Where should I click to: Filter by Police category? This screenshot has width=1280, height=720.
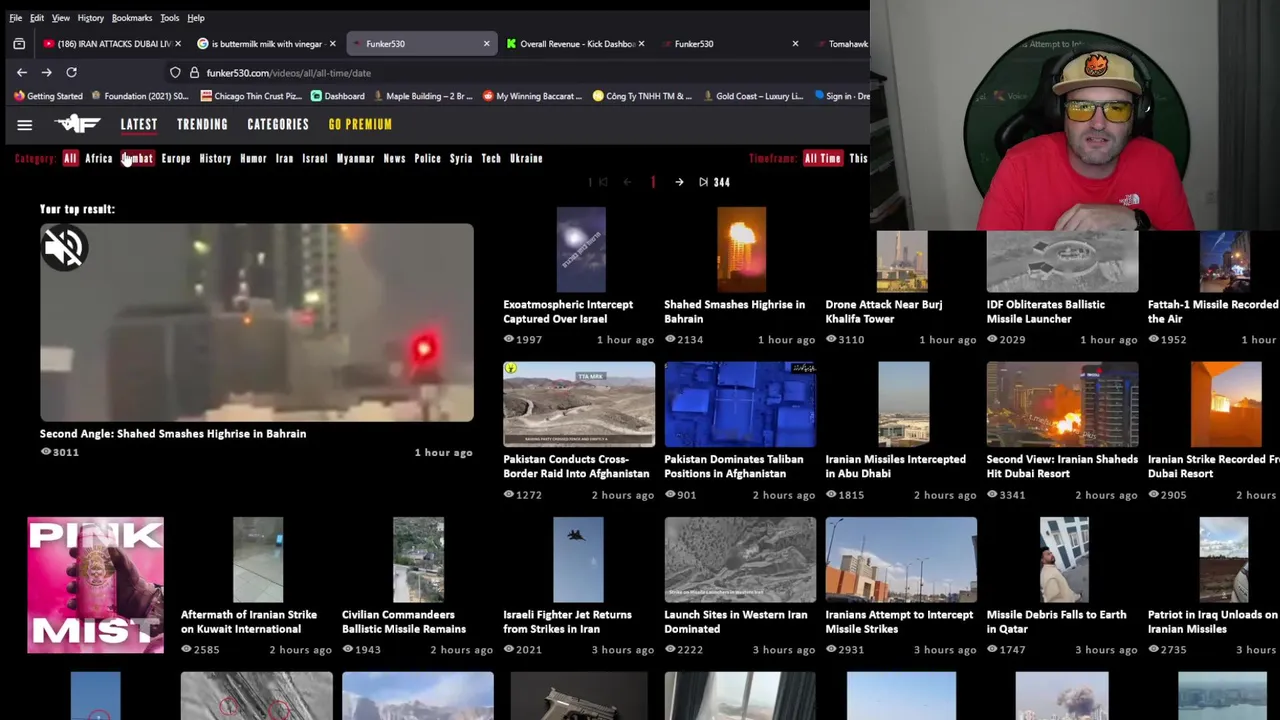pyautogui.click(x=427, y=158)
